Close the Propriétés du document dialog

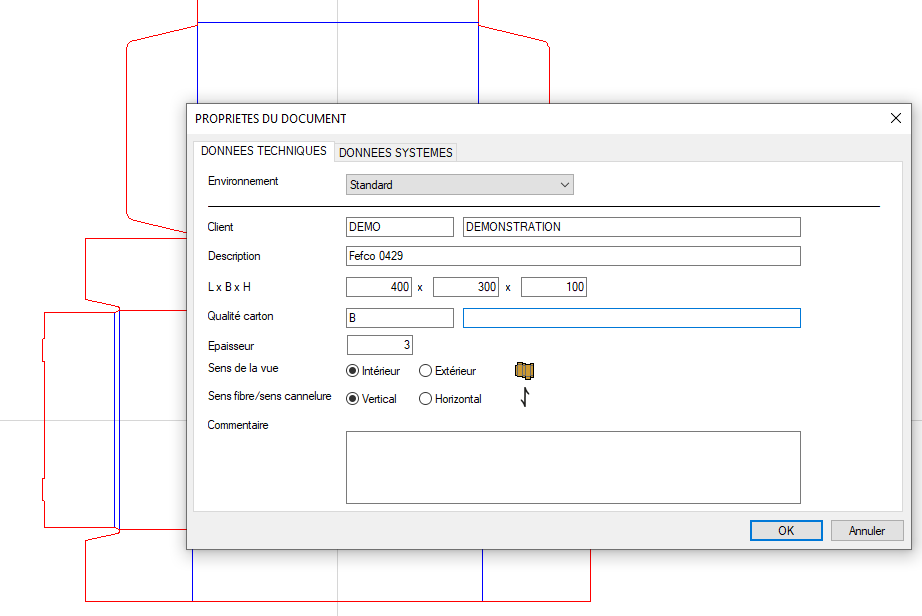pyautogui.click(x=896, y=118)
